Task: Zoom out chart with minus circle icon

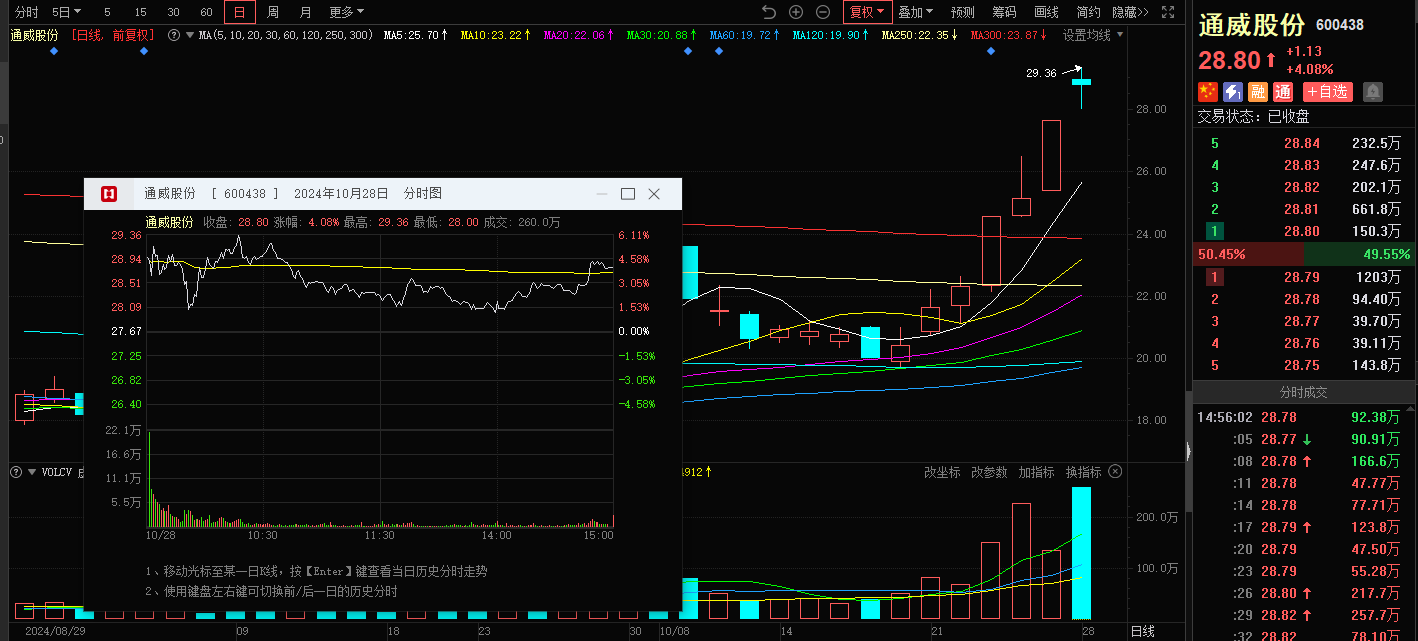Action: [823, 12]
